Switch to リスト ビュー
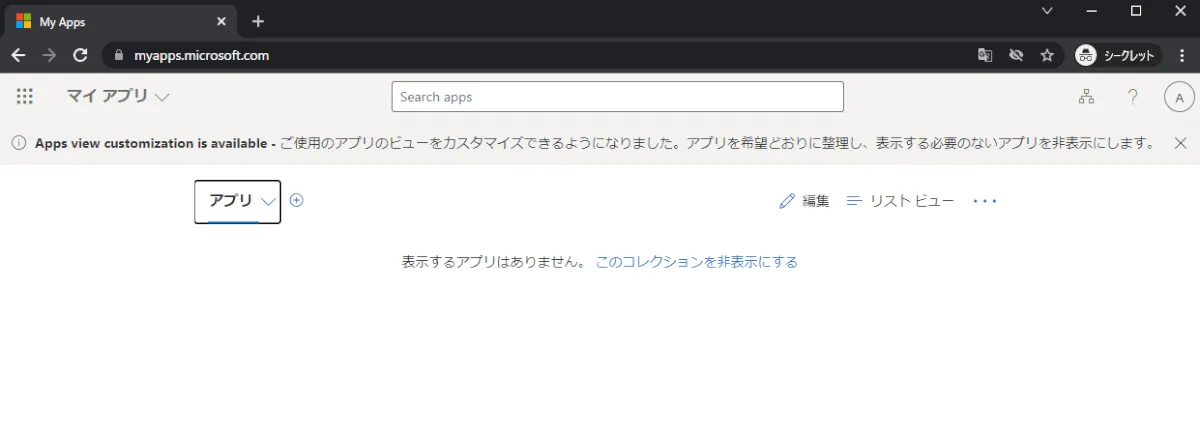This screenshot has width=1200, height=434. point(900,201)
